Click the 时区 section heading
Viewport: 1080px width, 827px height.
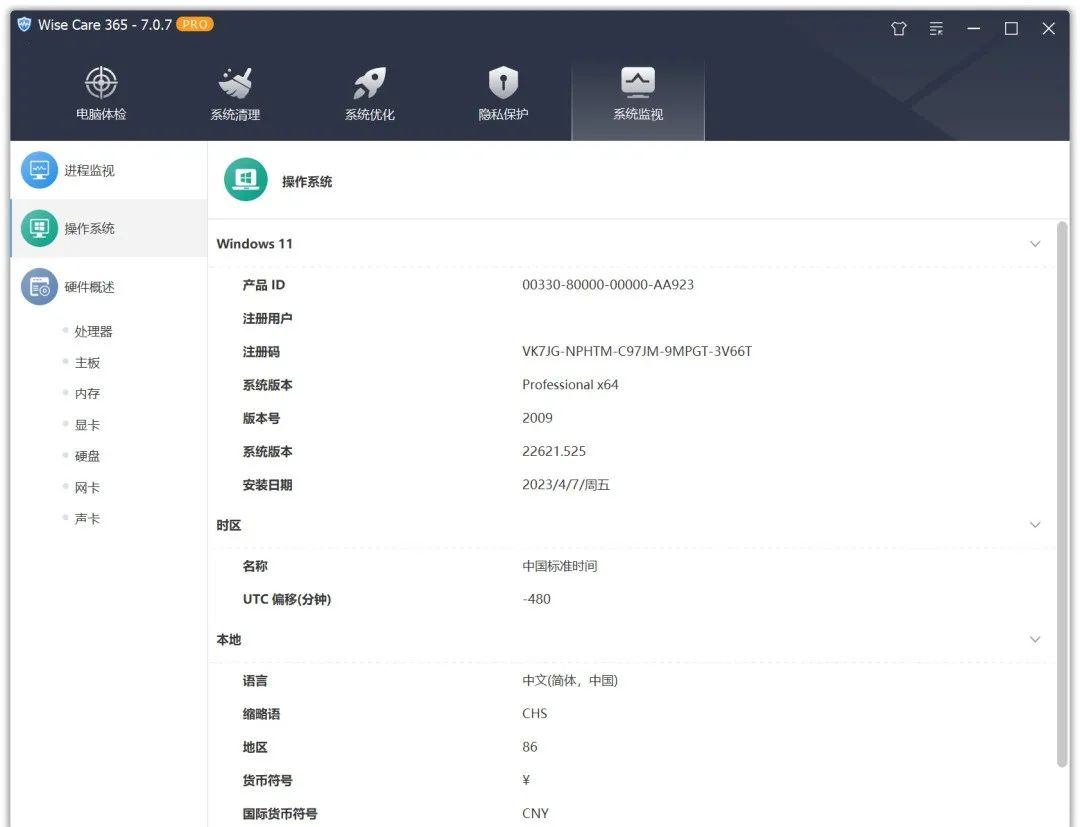[229, 525]
